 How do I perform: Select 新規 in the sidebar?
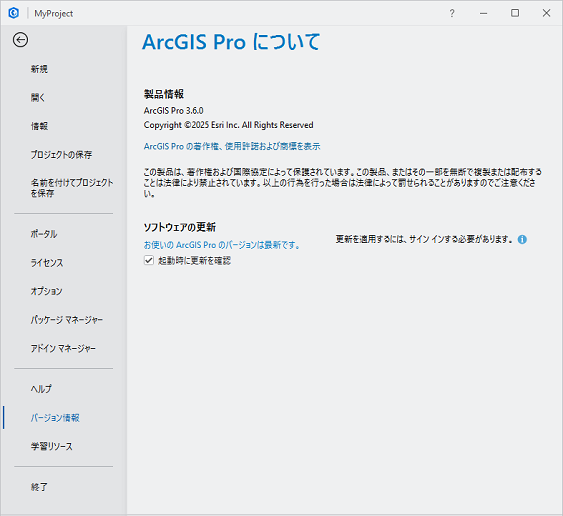tap(39, 69)
